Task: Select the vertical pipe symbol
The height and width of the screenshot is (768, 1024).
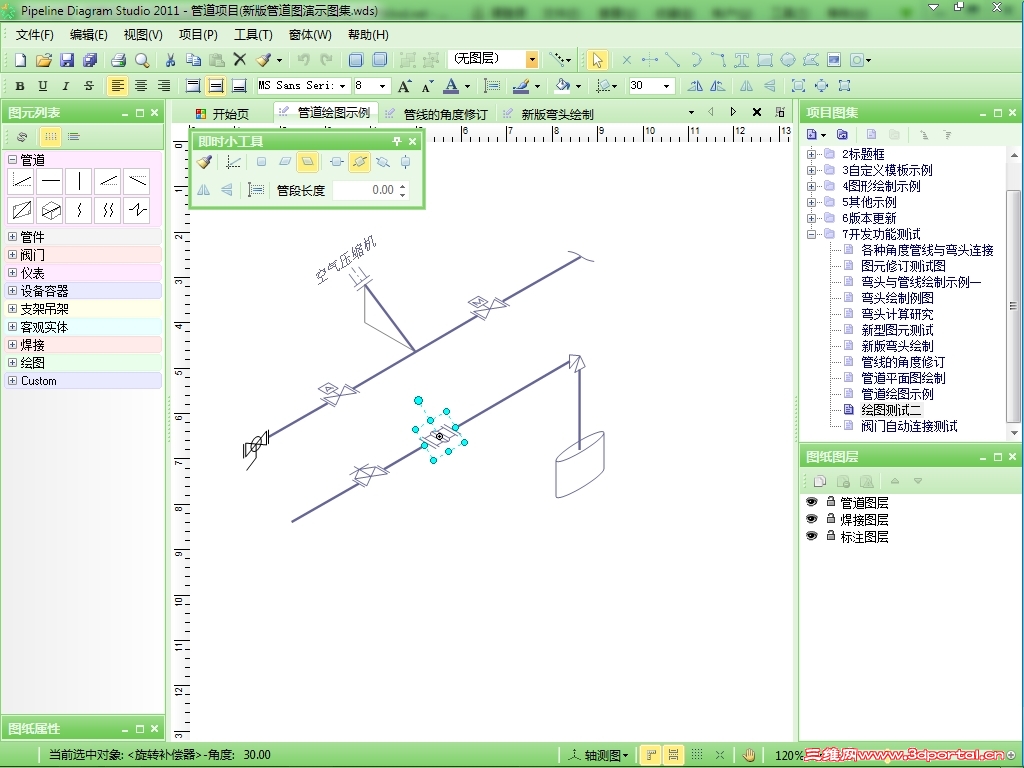Action: (x=79, y=181)
